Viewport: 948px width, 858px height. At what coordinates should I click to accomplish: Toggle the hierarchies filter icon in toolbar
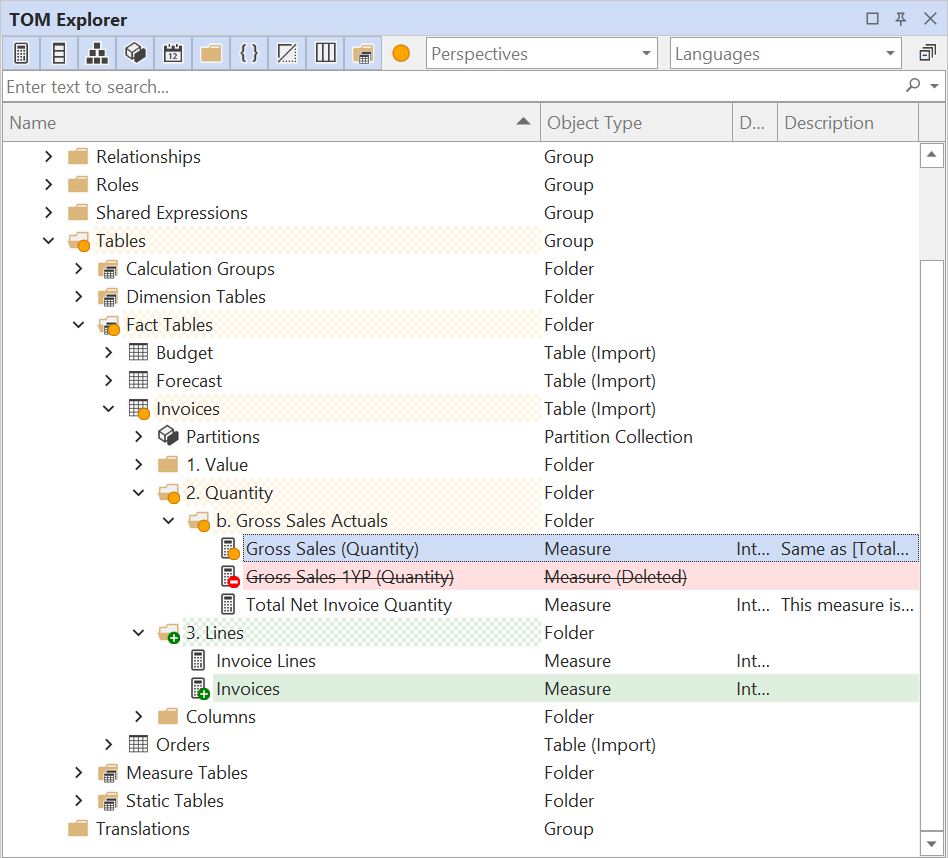[97, 53]
